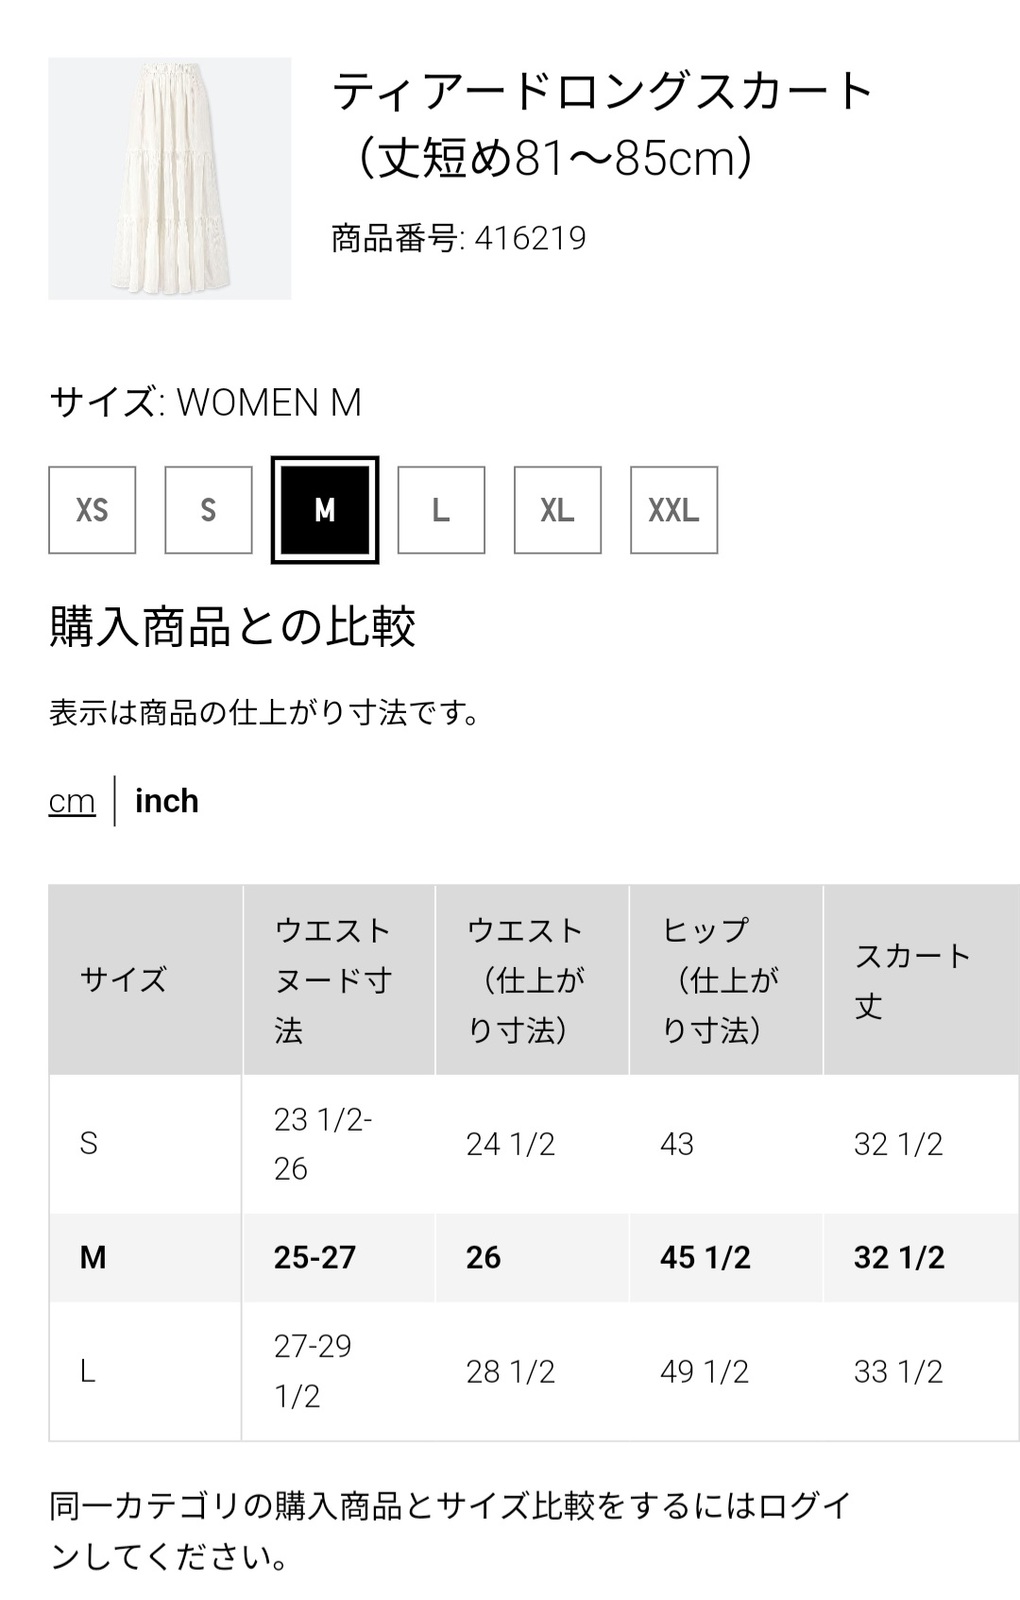Viewport: 1020px width, 1600px height.
Task: Switch measurement units to inch
Action: (x=167, y=801)
